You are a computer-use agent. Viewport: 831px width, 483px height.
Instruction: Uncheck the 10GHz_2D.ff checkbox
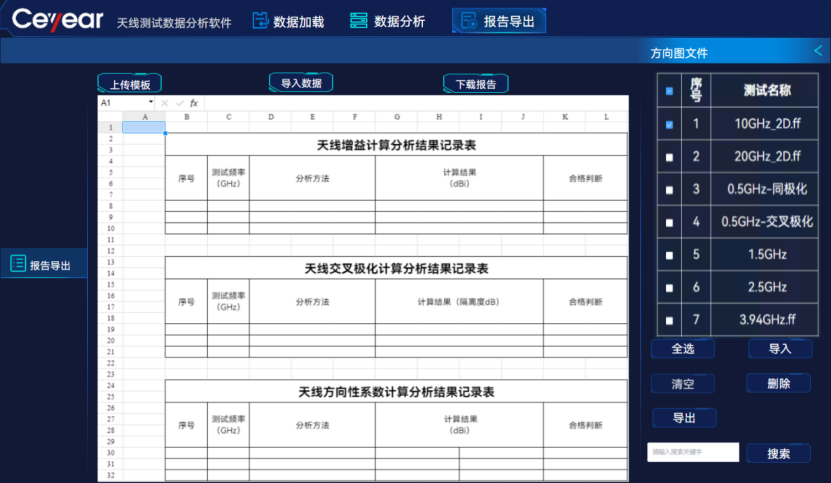point(669,125)
